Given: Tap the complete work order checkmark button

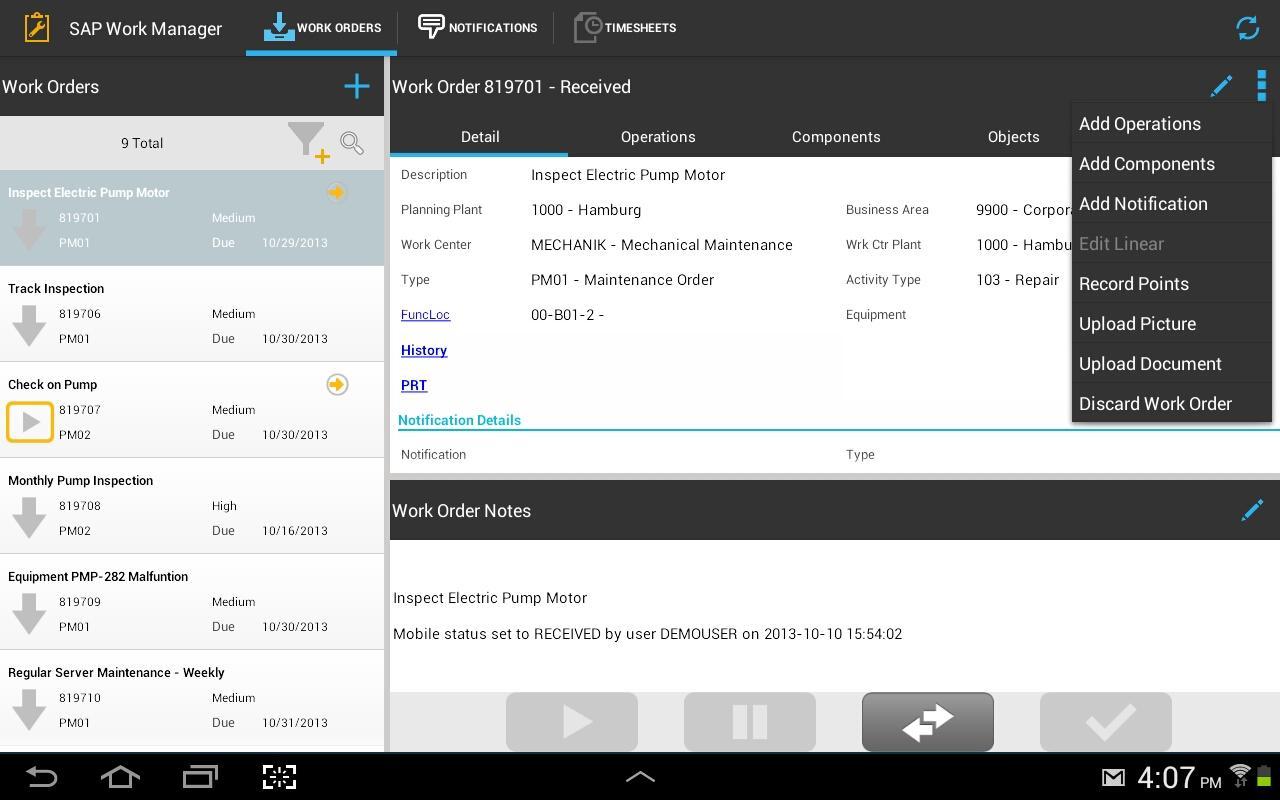Looking at the screenshot, I should pyautogui.click(x=1106, y=721).
